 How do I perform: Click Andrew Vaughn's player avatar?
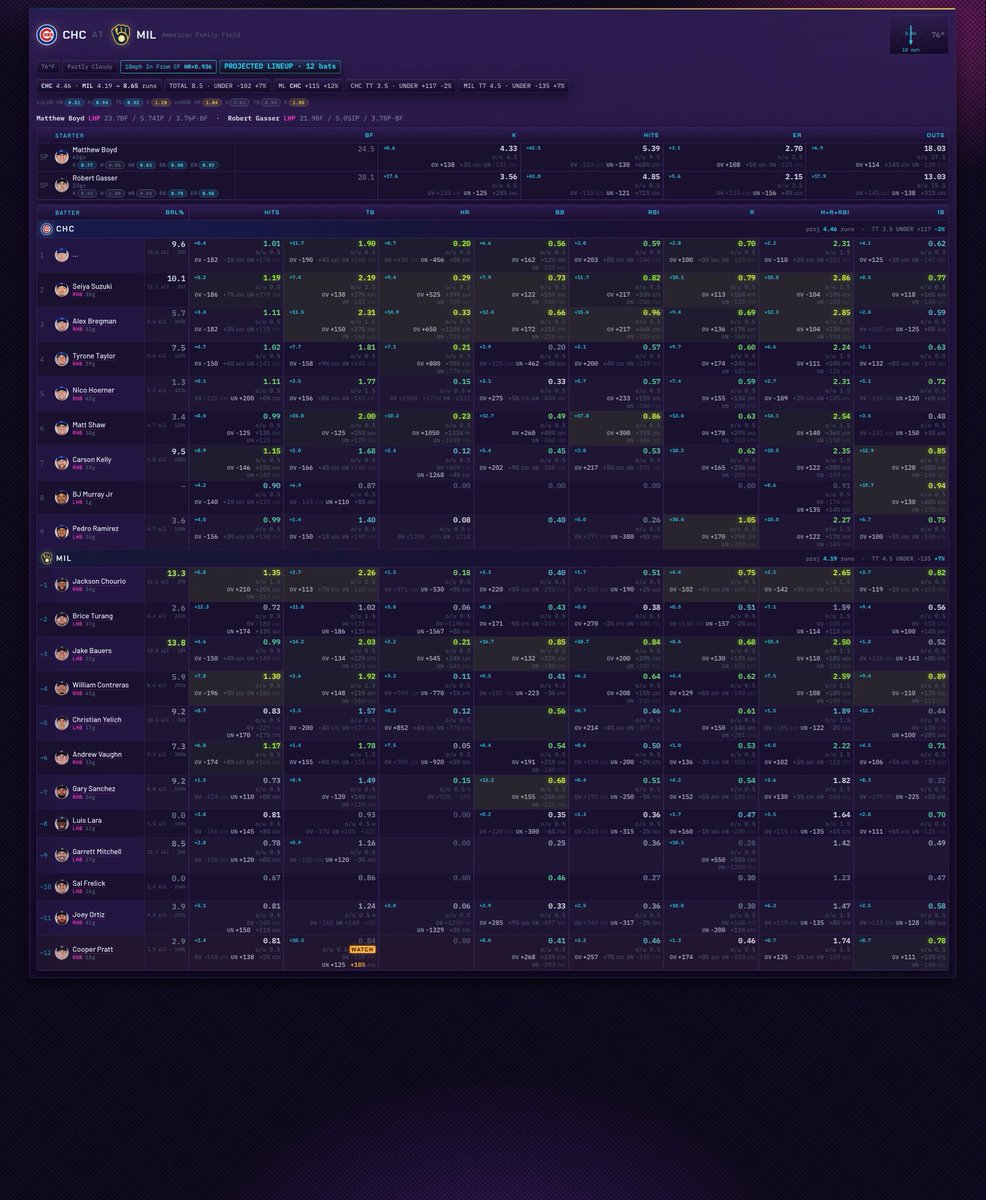point(62,757)
